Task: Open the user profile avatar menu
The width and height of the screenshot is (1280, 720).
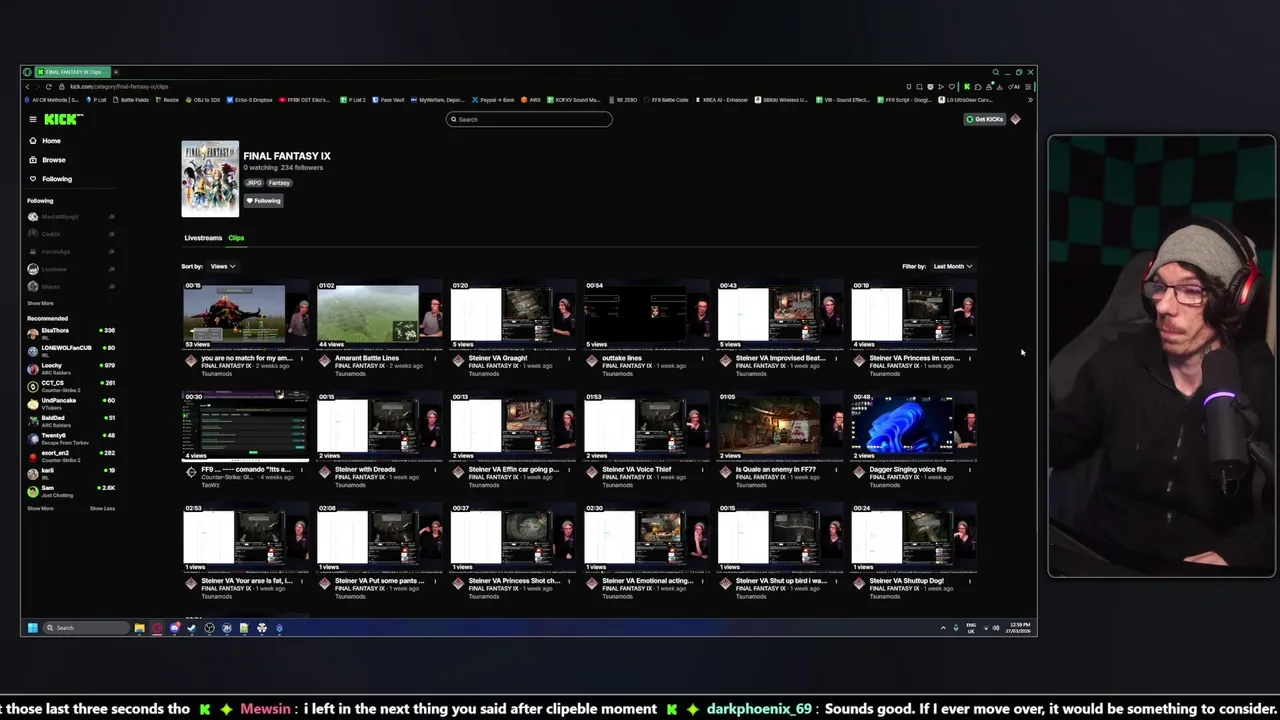Action: pyautogui.click(x=1015, y=119)
